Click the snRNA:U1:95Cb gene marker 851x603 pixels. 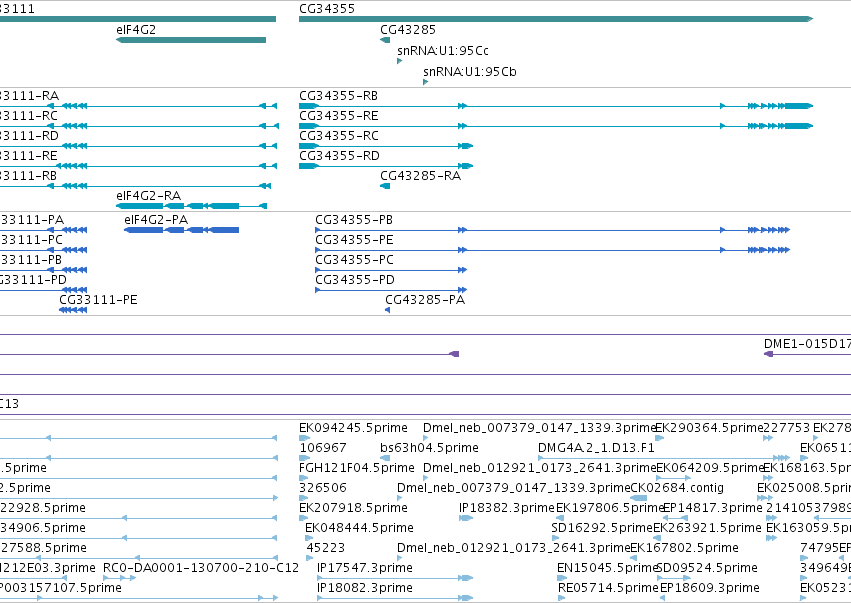pos(426,82)
